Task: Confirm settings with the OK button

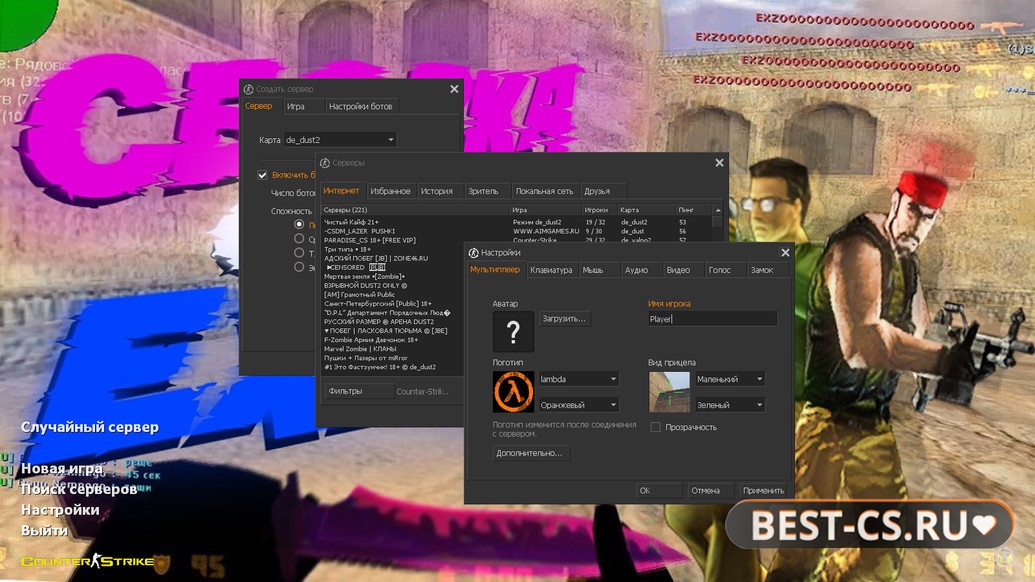Action: pyautogui.click(x=658, y=490)
